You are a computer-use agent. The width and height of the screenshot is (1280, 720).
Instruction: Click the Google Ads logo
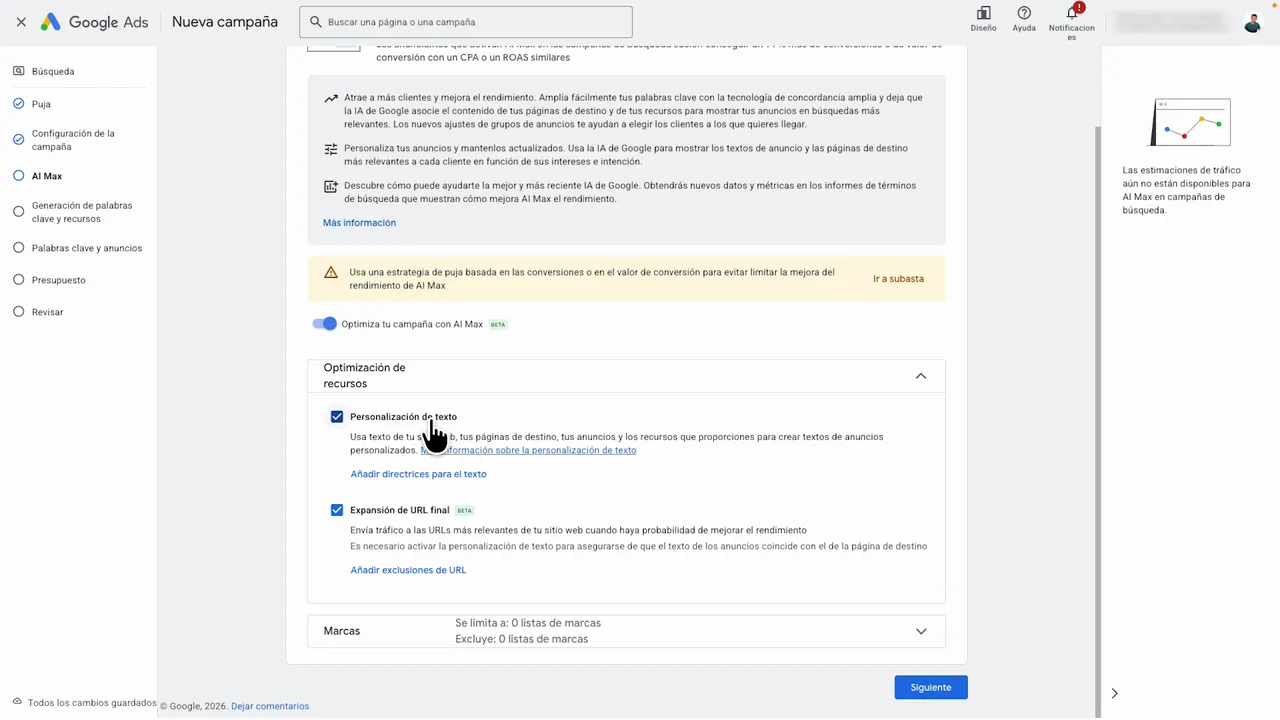(94, 22)
